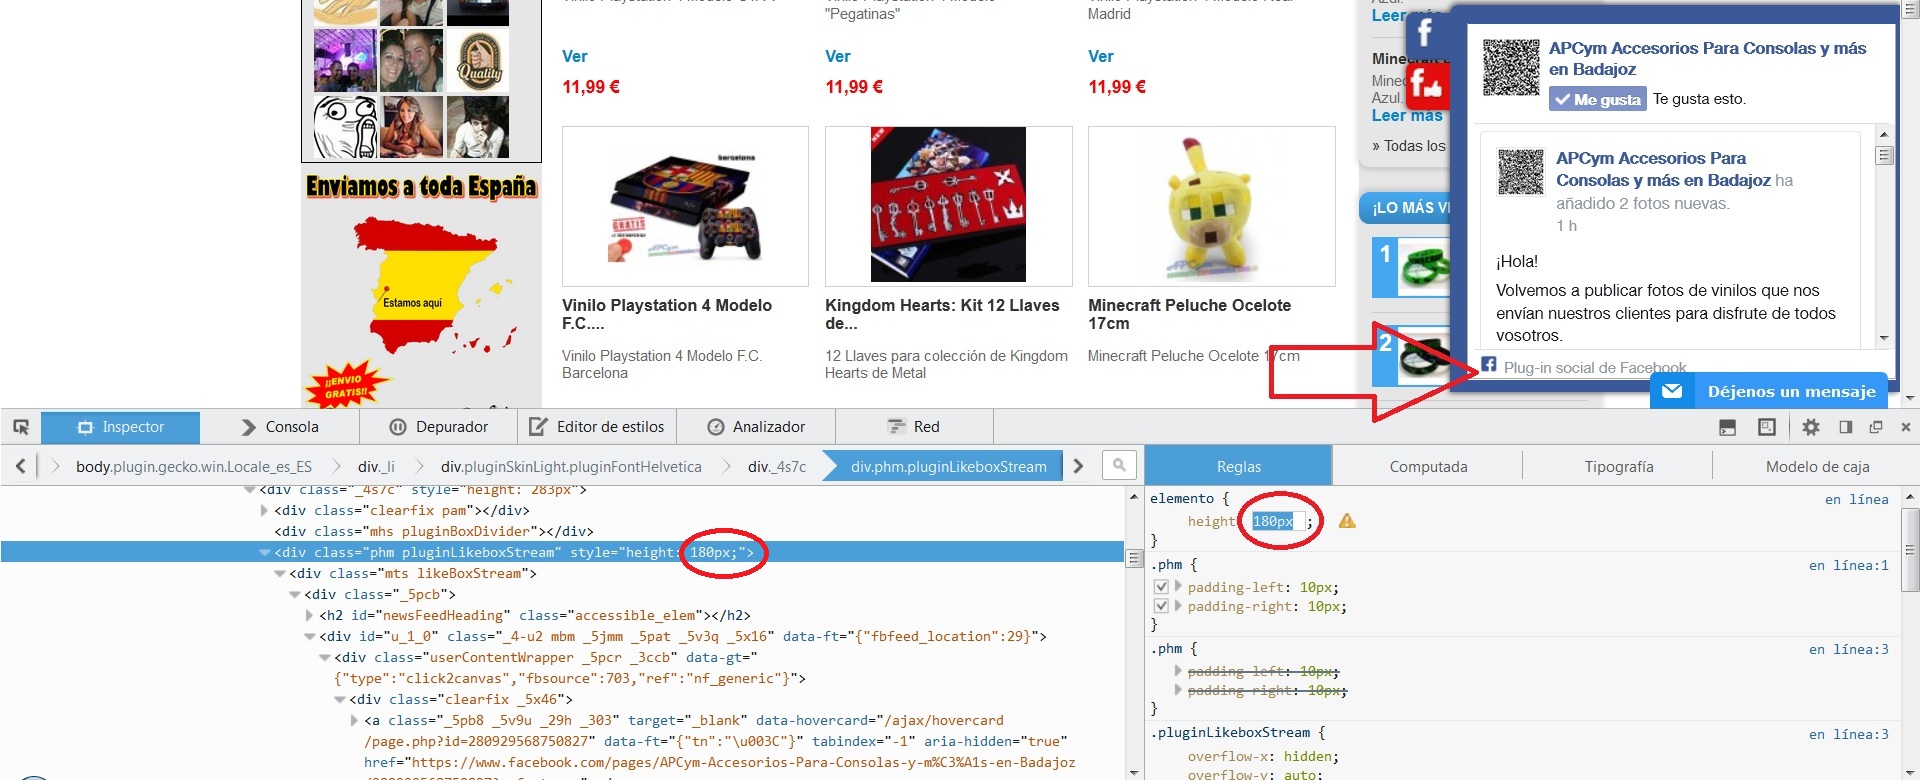Open the Depurador tab
The image size is (1920, 780).
click(x=439, y=427)
